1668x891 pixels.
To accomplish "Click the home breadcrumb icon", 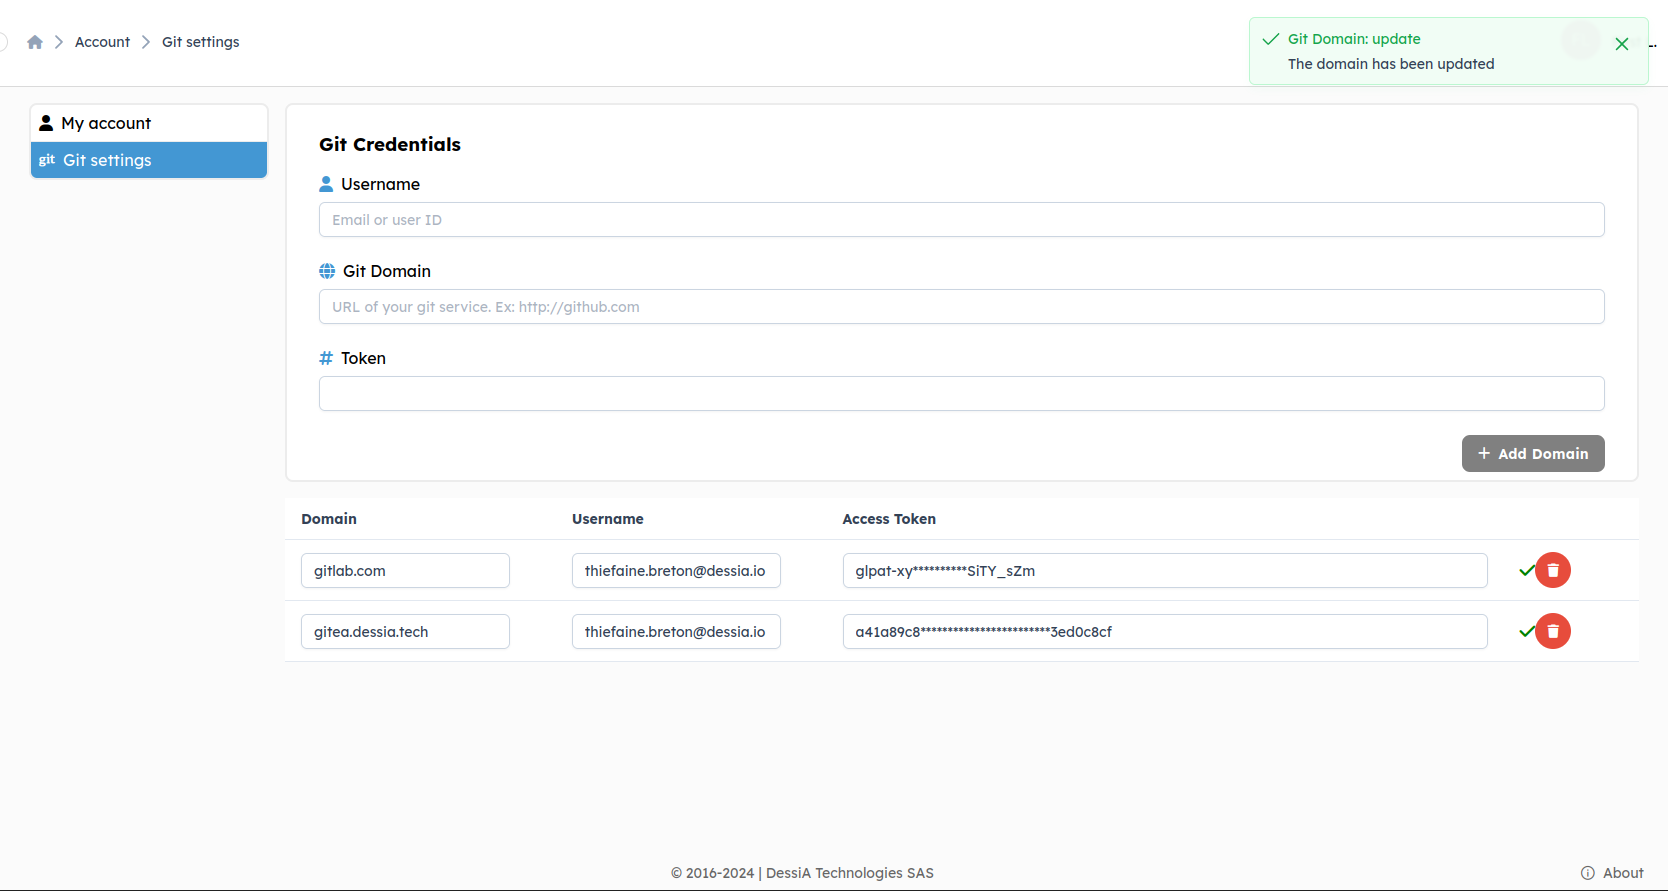I will (x=35, y=42).
